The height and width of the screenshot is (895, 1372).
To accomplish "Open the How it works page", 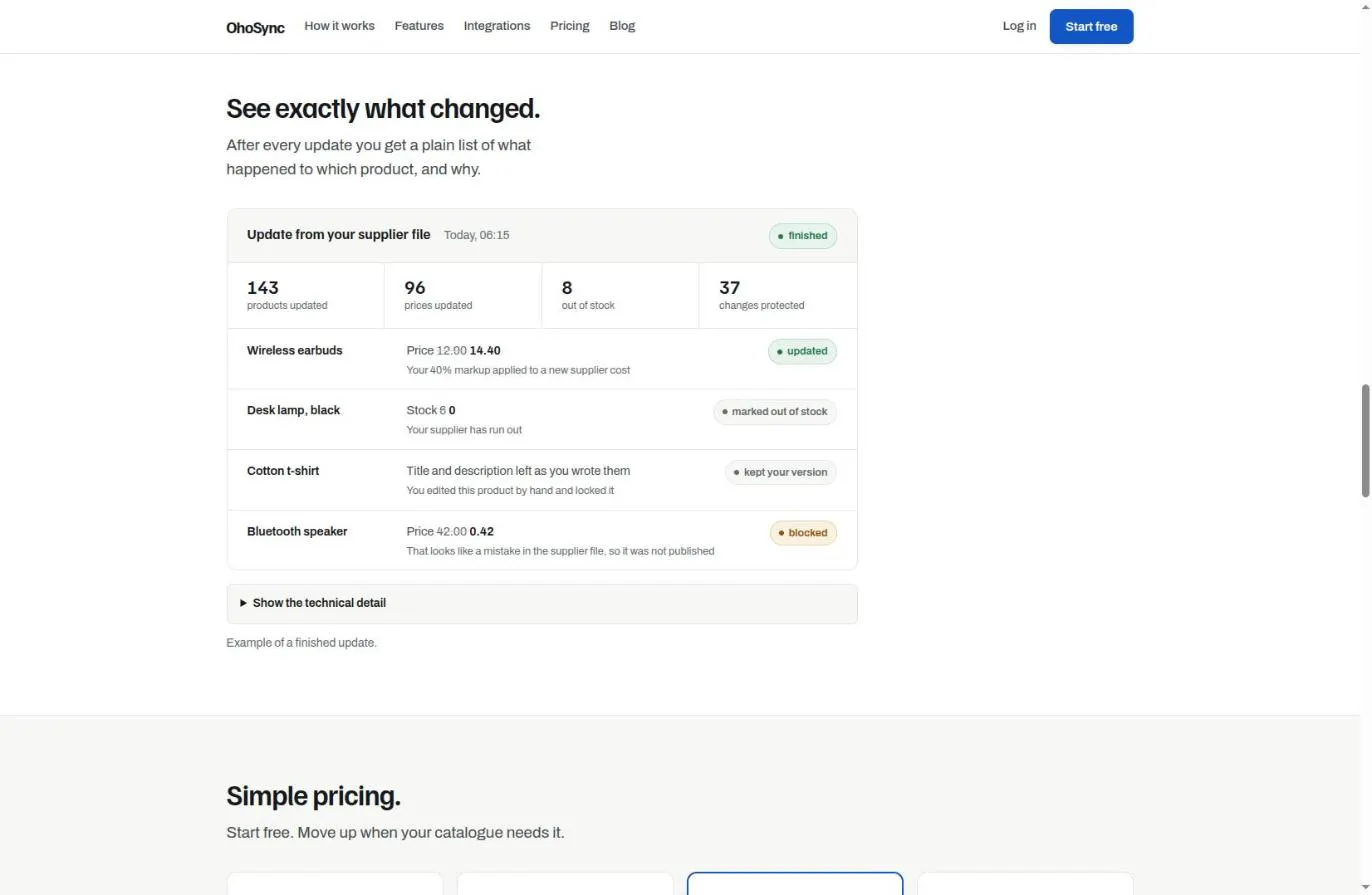I will 339,26.
